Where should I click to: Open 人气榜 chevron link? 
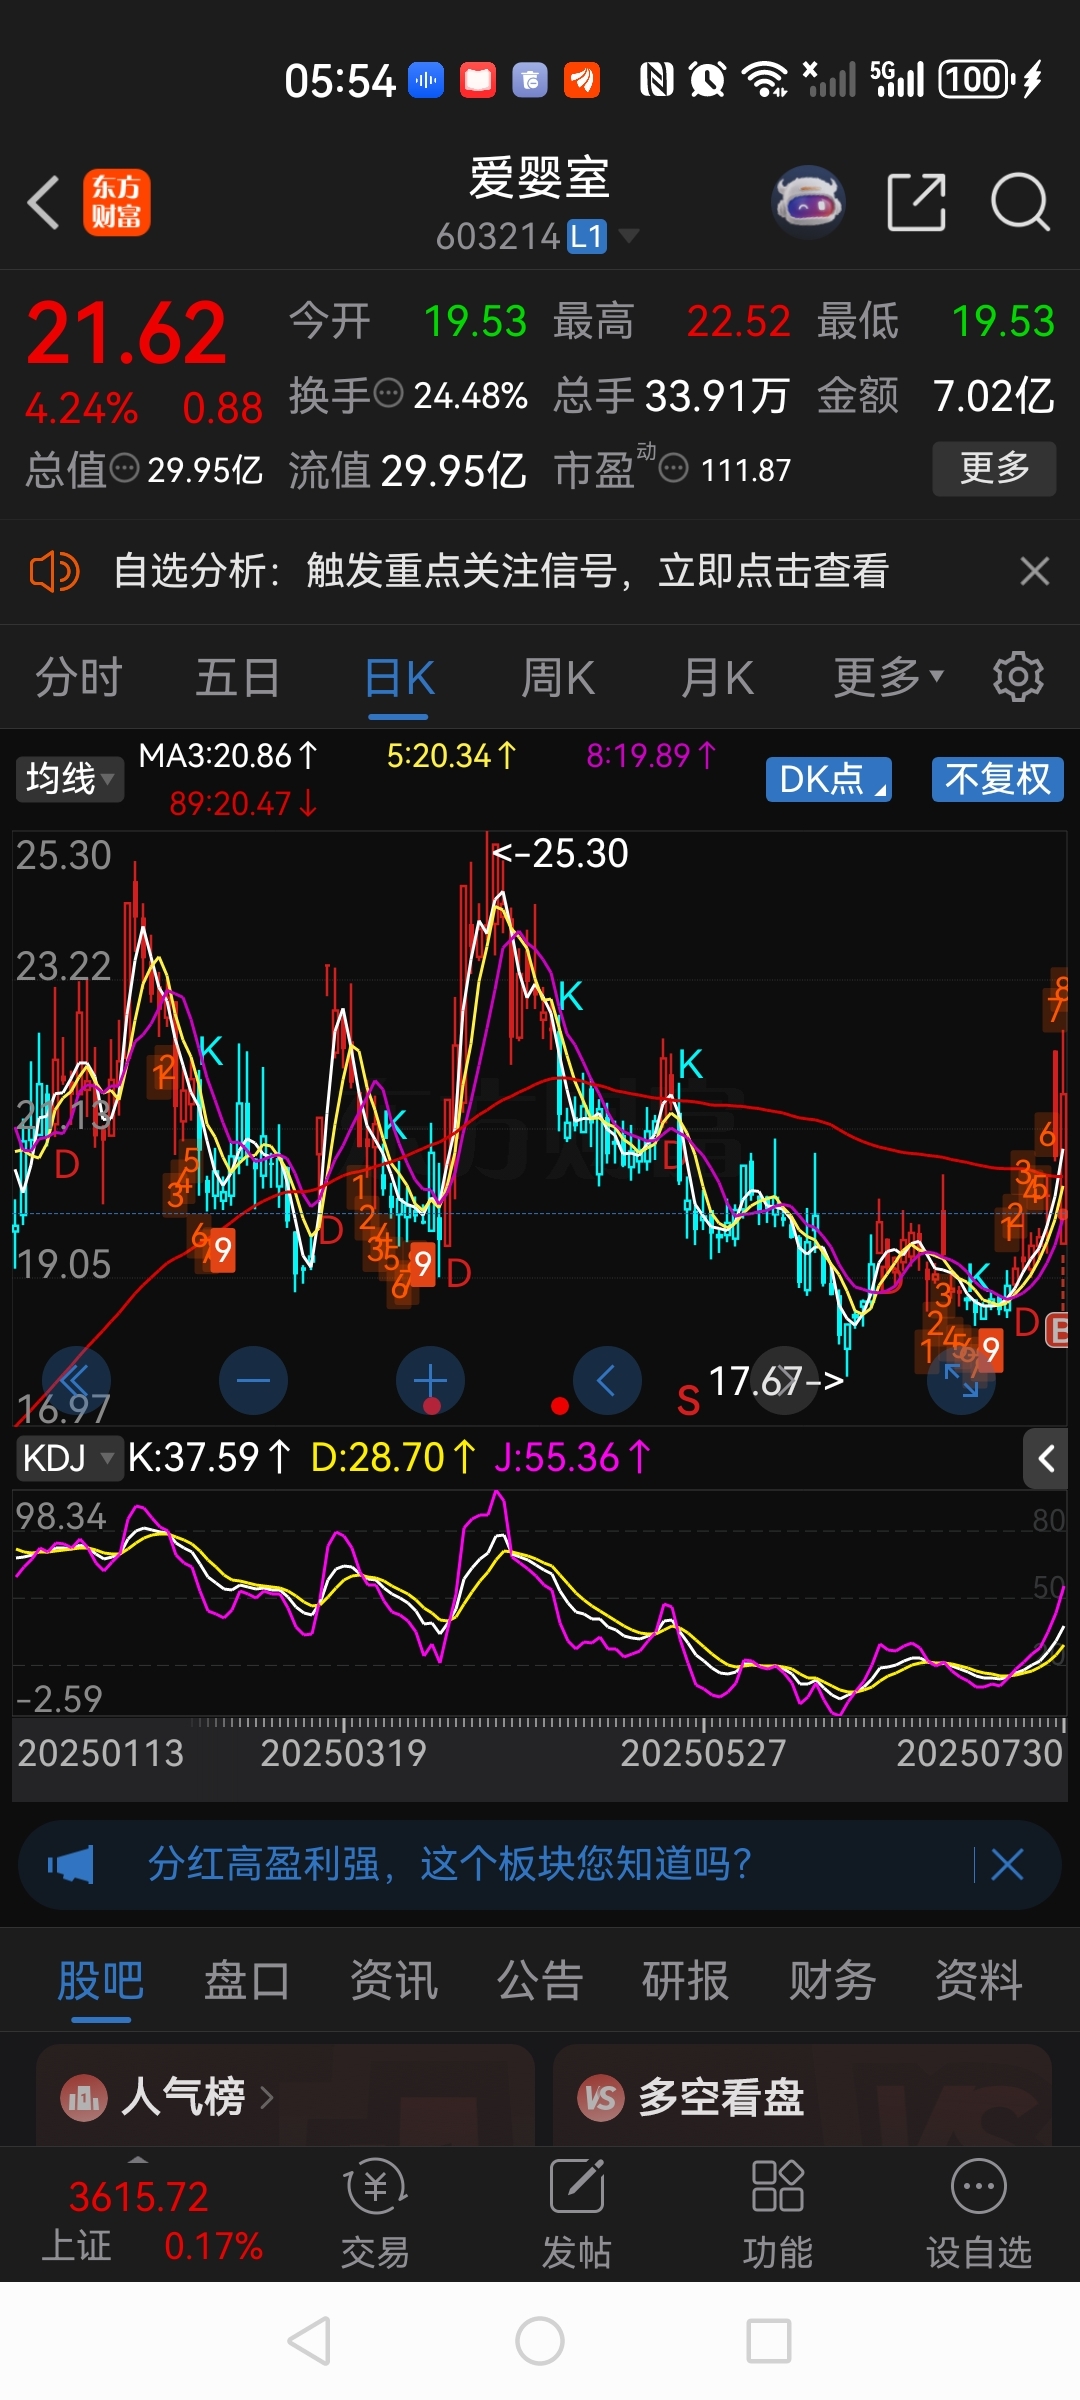[266, 2097]
